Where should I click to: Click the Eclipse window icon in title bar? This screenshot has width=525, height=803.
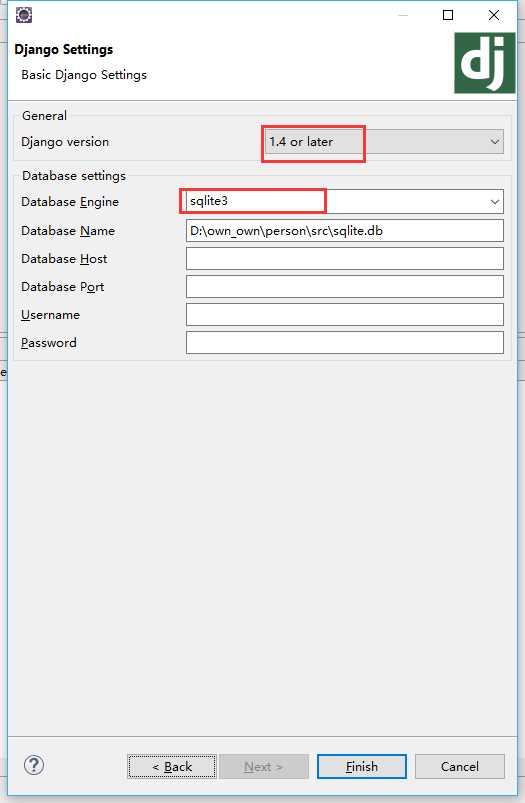tap(24, 15)
